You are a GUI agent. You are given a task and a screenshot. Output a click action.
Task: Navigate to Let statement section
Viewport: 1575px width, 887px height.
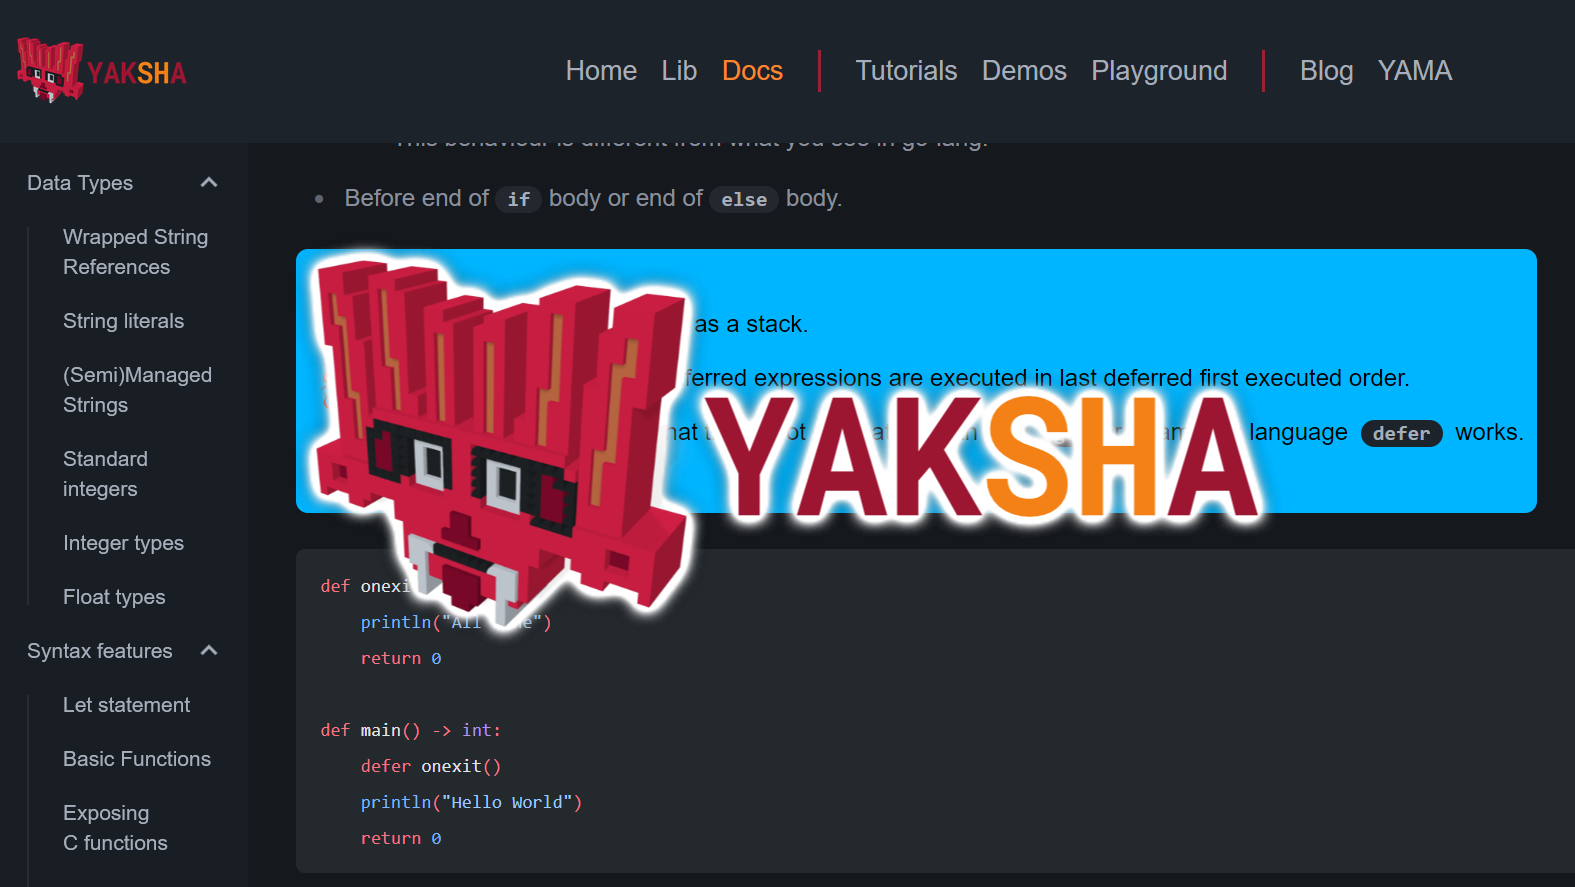[126, 705]
